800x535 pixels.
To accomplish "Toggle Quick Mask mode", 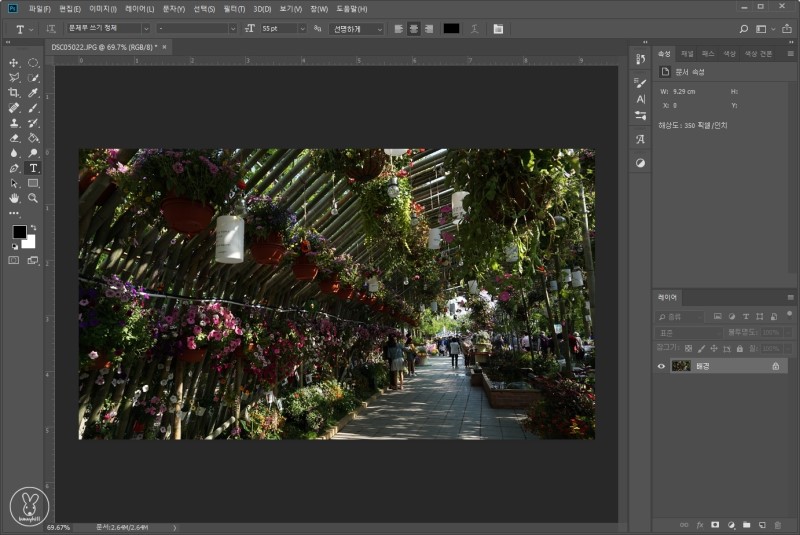I will [14, 260].
